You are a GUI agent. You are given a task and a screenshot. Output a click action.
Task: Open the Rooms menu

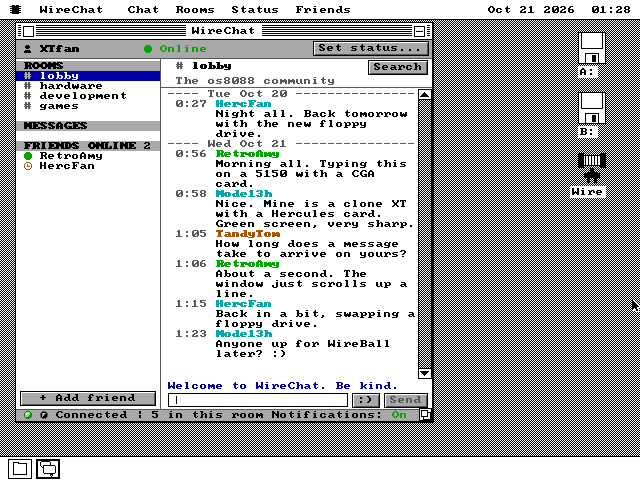point(195,9)
